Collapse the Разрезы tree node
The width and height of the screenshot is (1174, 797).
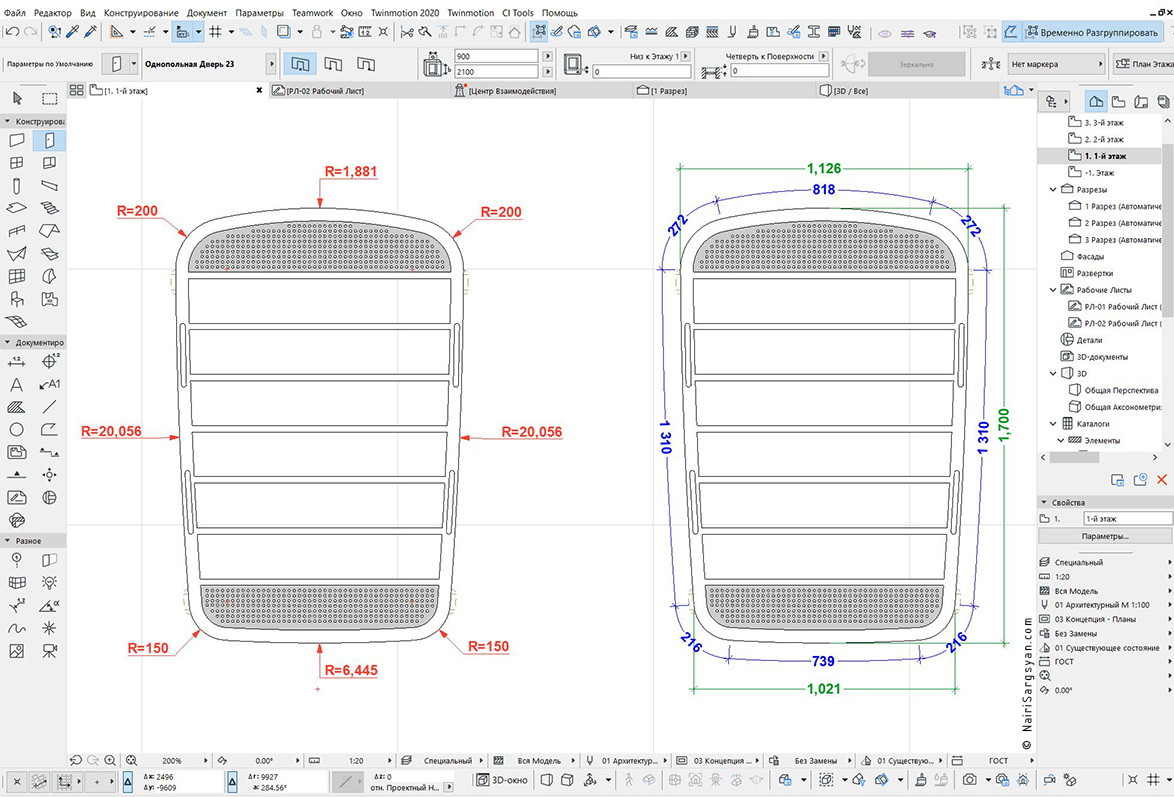(x=1053, y=190)
